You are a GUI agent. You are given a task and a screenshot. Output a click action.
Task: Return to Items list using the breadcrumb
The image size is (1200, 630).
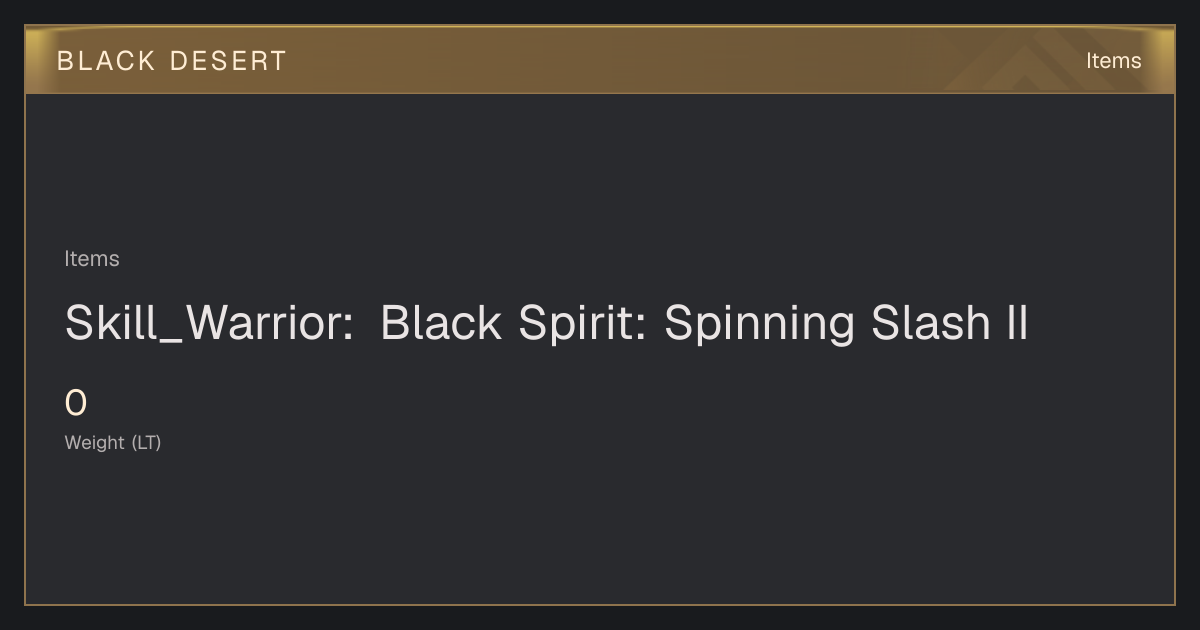(92, 259)
